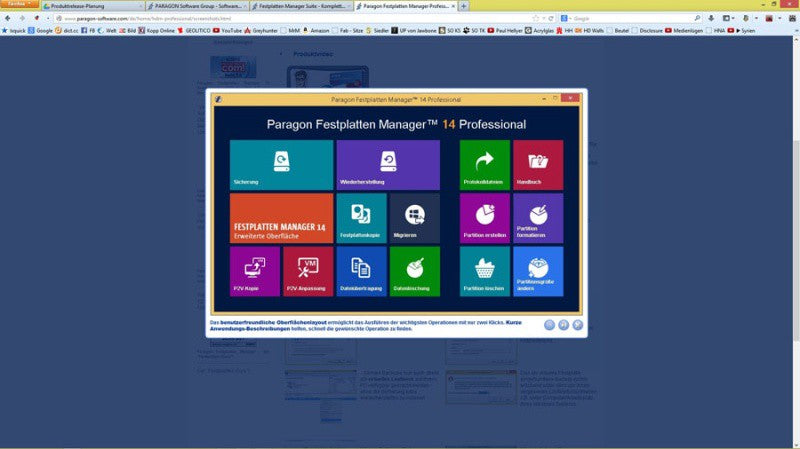Click the Partition erstellen tile
Image resolution: width=800 pixels, height=449 pixels.
click(484, 218)
